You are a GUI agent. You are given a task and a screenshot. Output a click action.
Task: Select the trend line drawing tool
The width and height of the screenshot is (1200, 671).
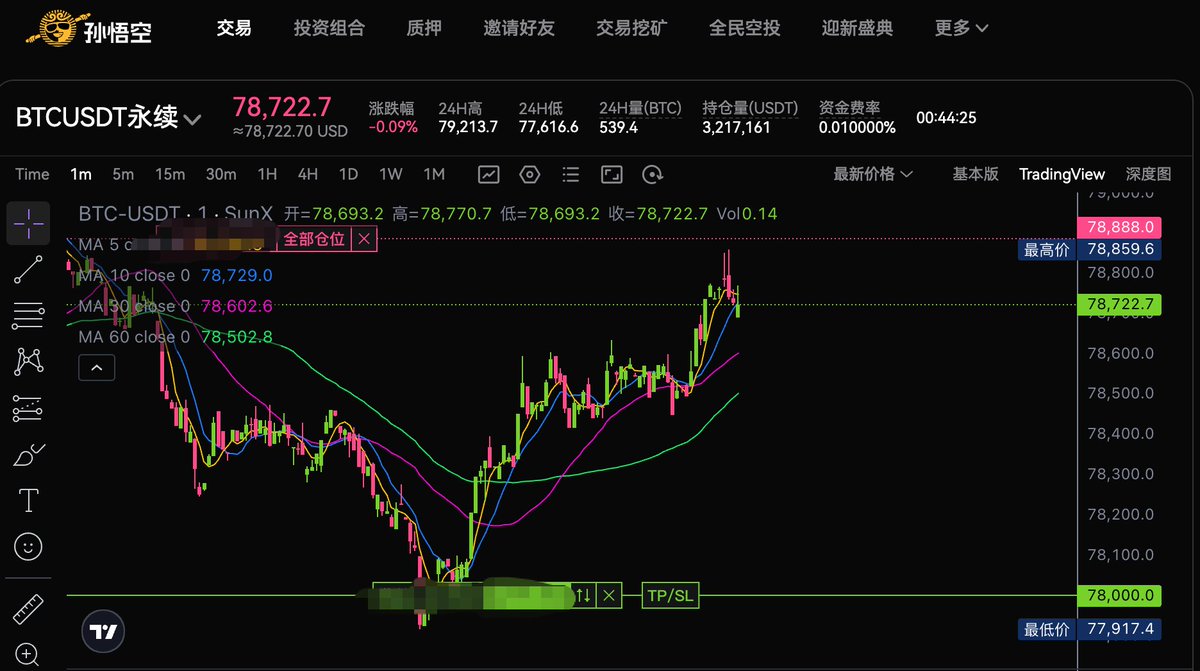tap(28, 269)
